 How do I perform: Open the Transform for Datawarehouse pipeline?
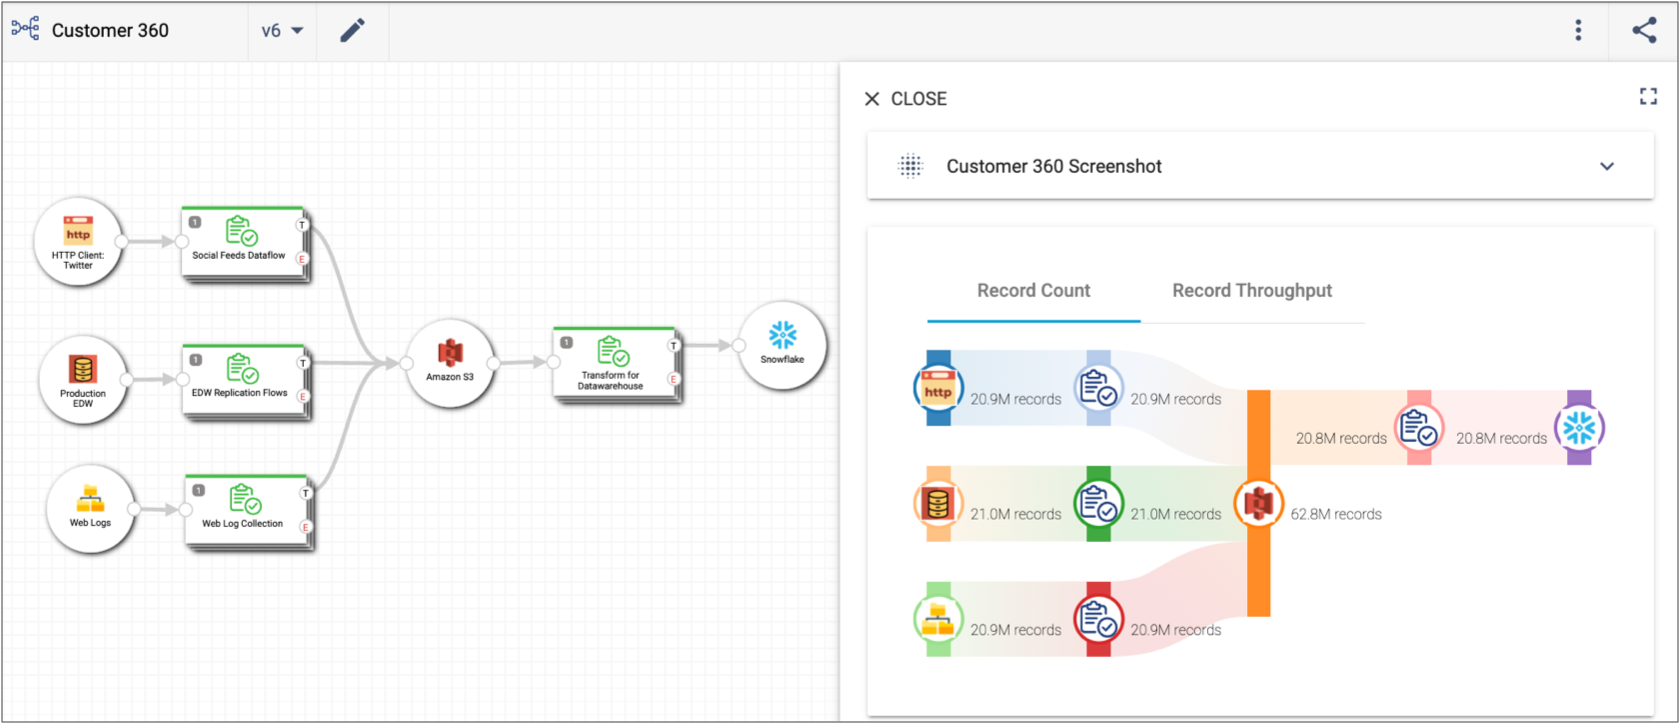pyautogui.click(x=613, y=362)
